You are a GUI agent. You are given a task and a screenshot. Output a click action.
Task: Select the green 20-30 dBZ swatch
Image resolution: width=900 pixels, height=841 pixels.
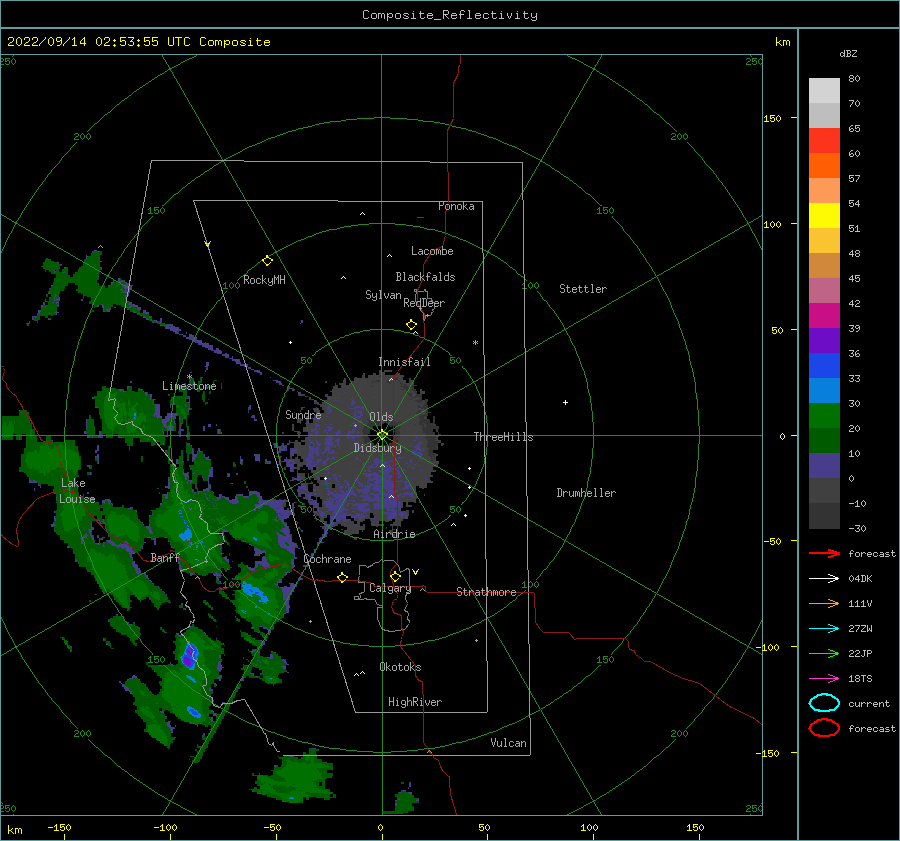point(824,416)
